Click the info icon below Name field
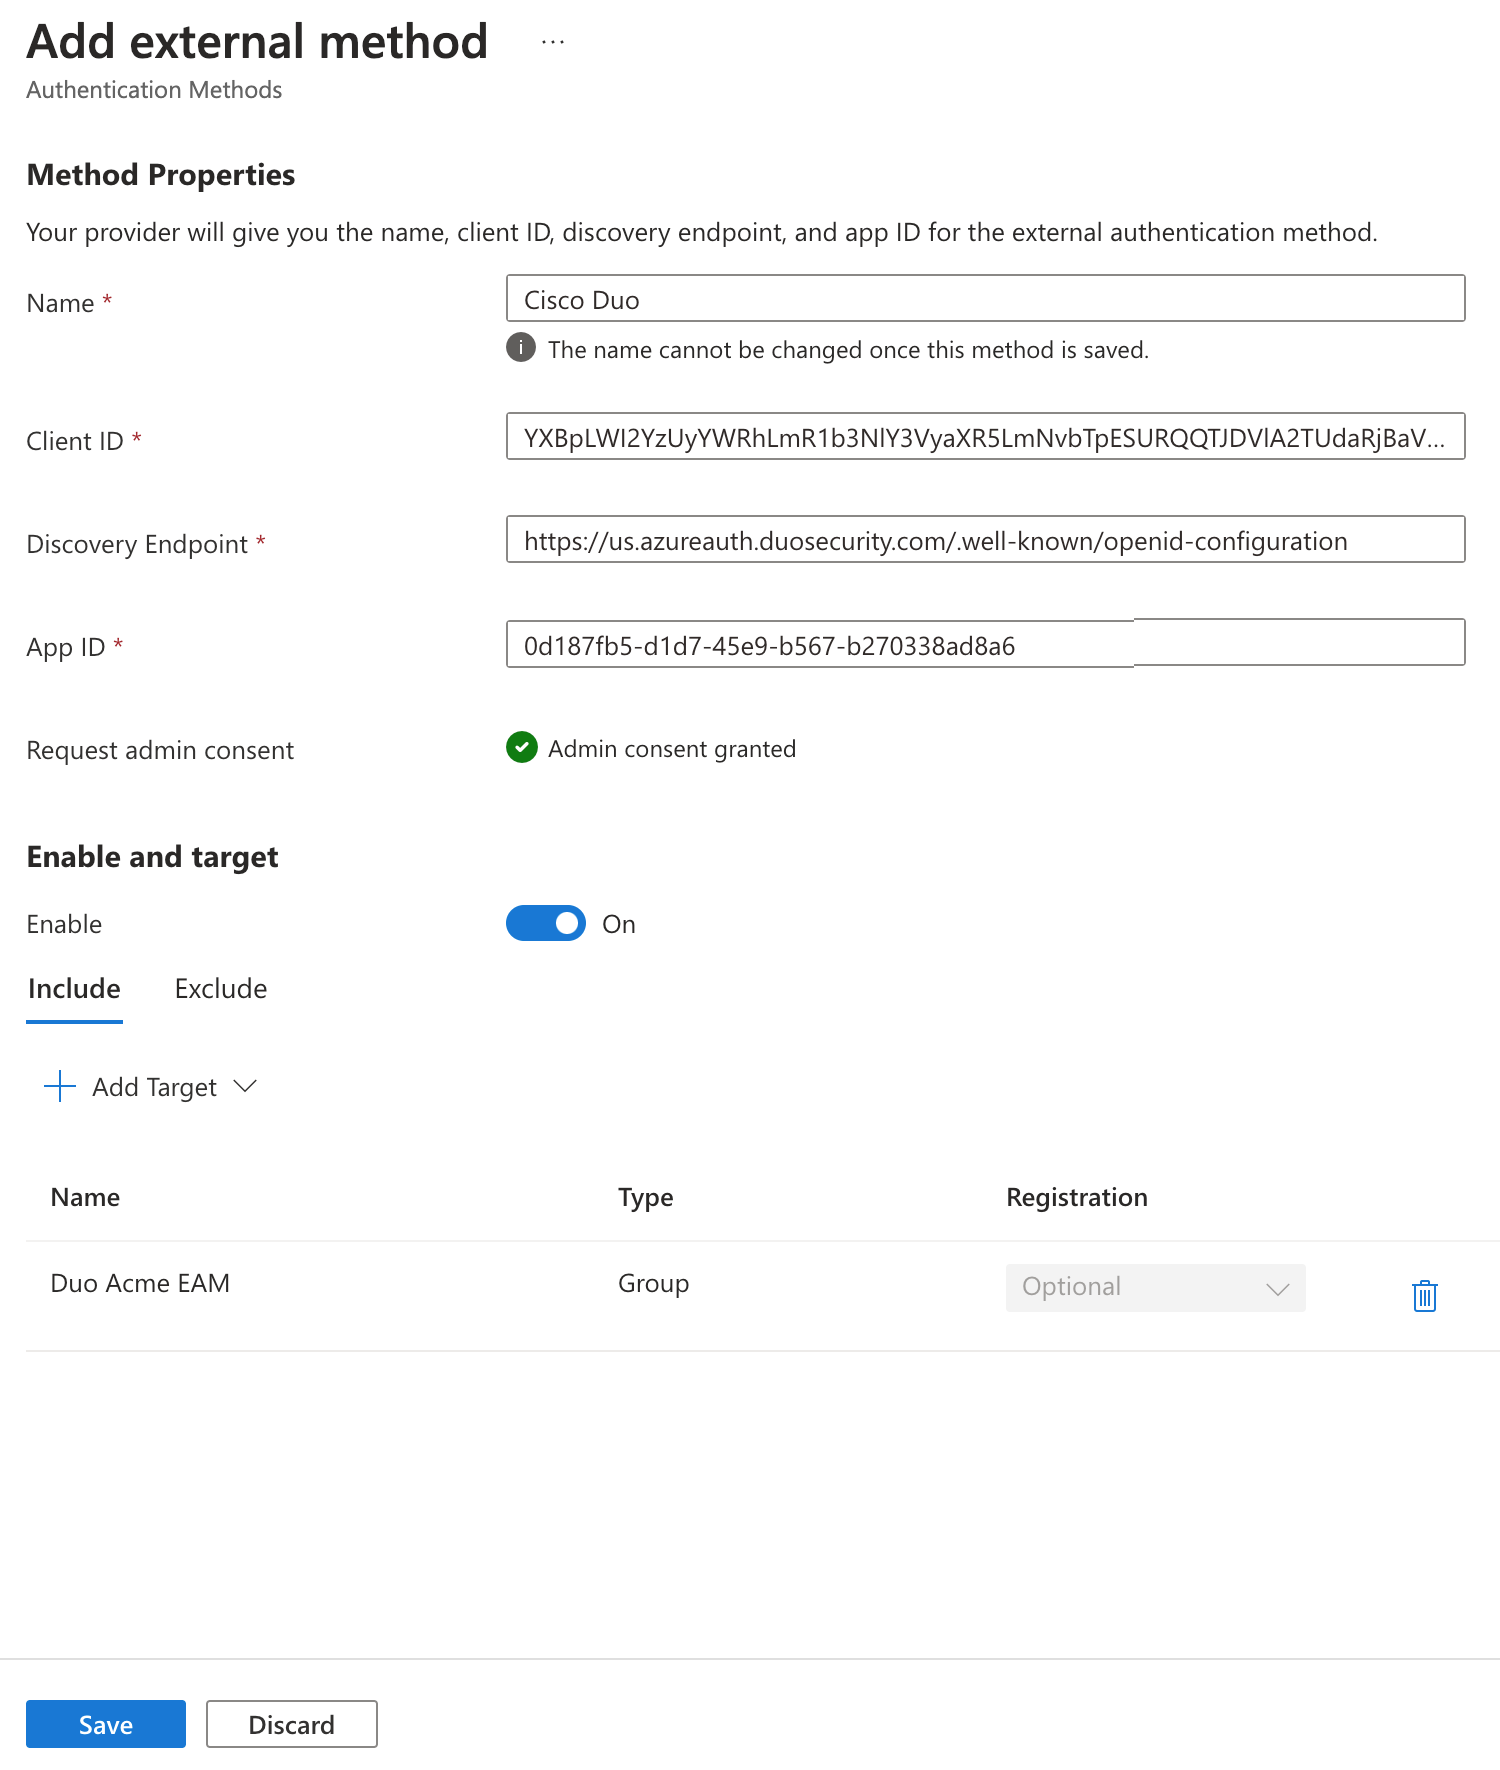 (x=521, y=348)
